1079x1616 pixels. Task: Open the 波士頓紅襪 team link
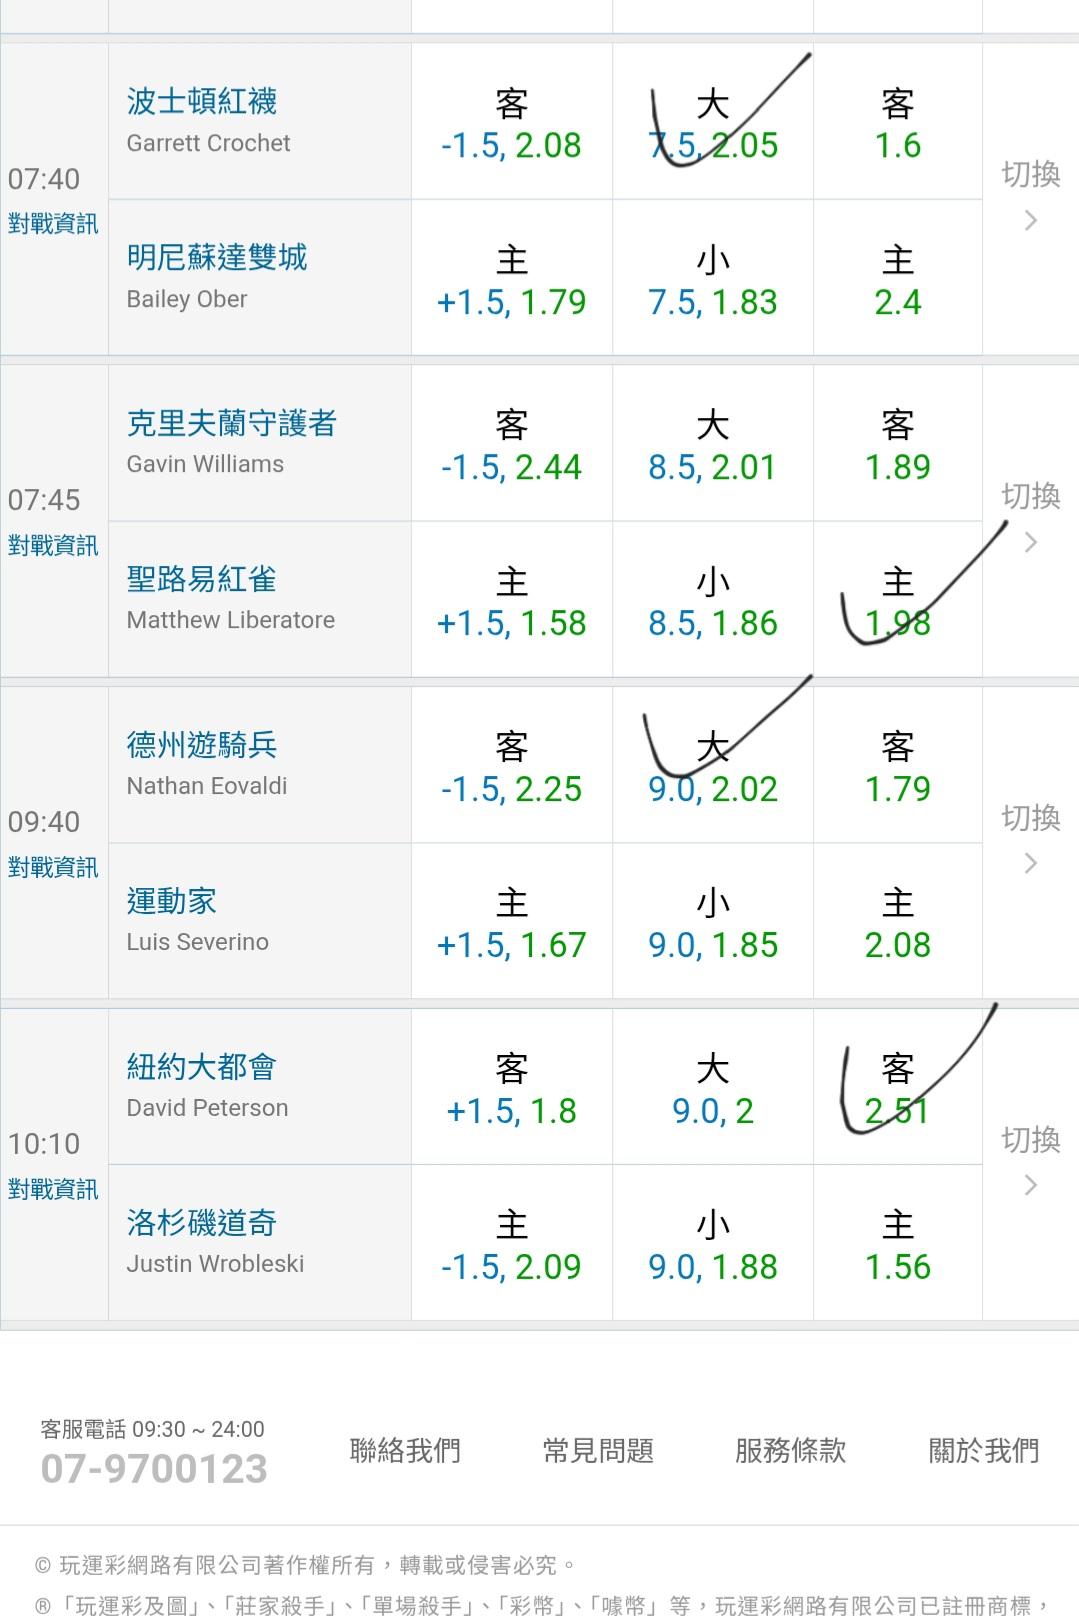point(202,101)
